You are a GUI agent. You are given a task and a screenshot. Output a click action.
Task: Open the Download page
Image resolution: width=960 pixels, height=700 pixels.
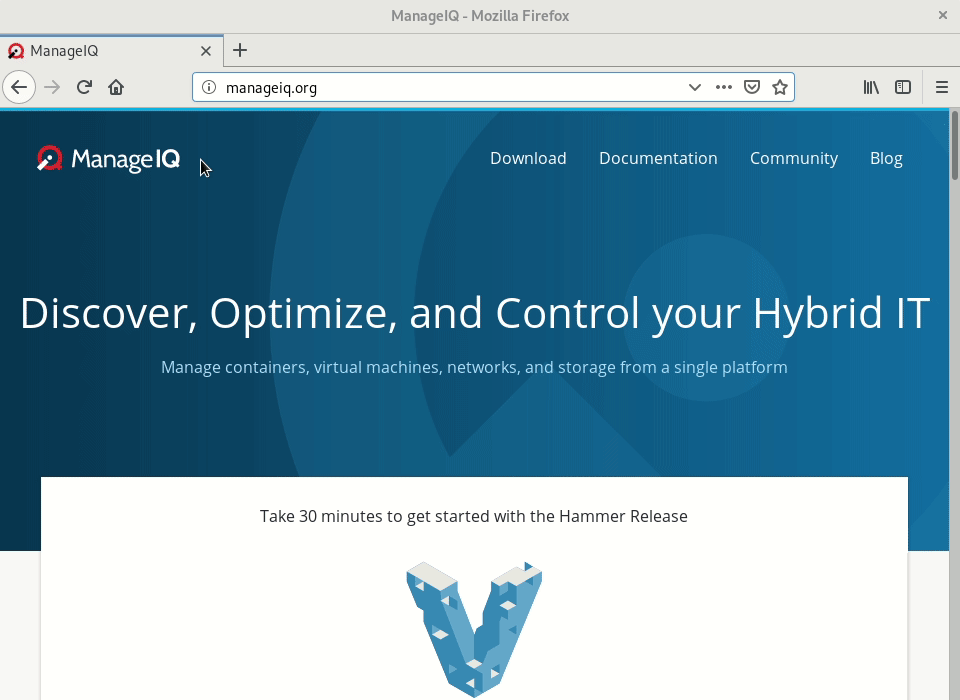(x=528, y=158)
